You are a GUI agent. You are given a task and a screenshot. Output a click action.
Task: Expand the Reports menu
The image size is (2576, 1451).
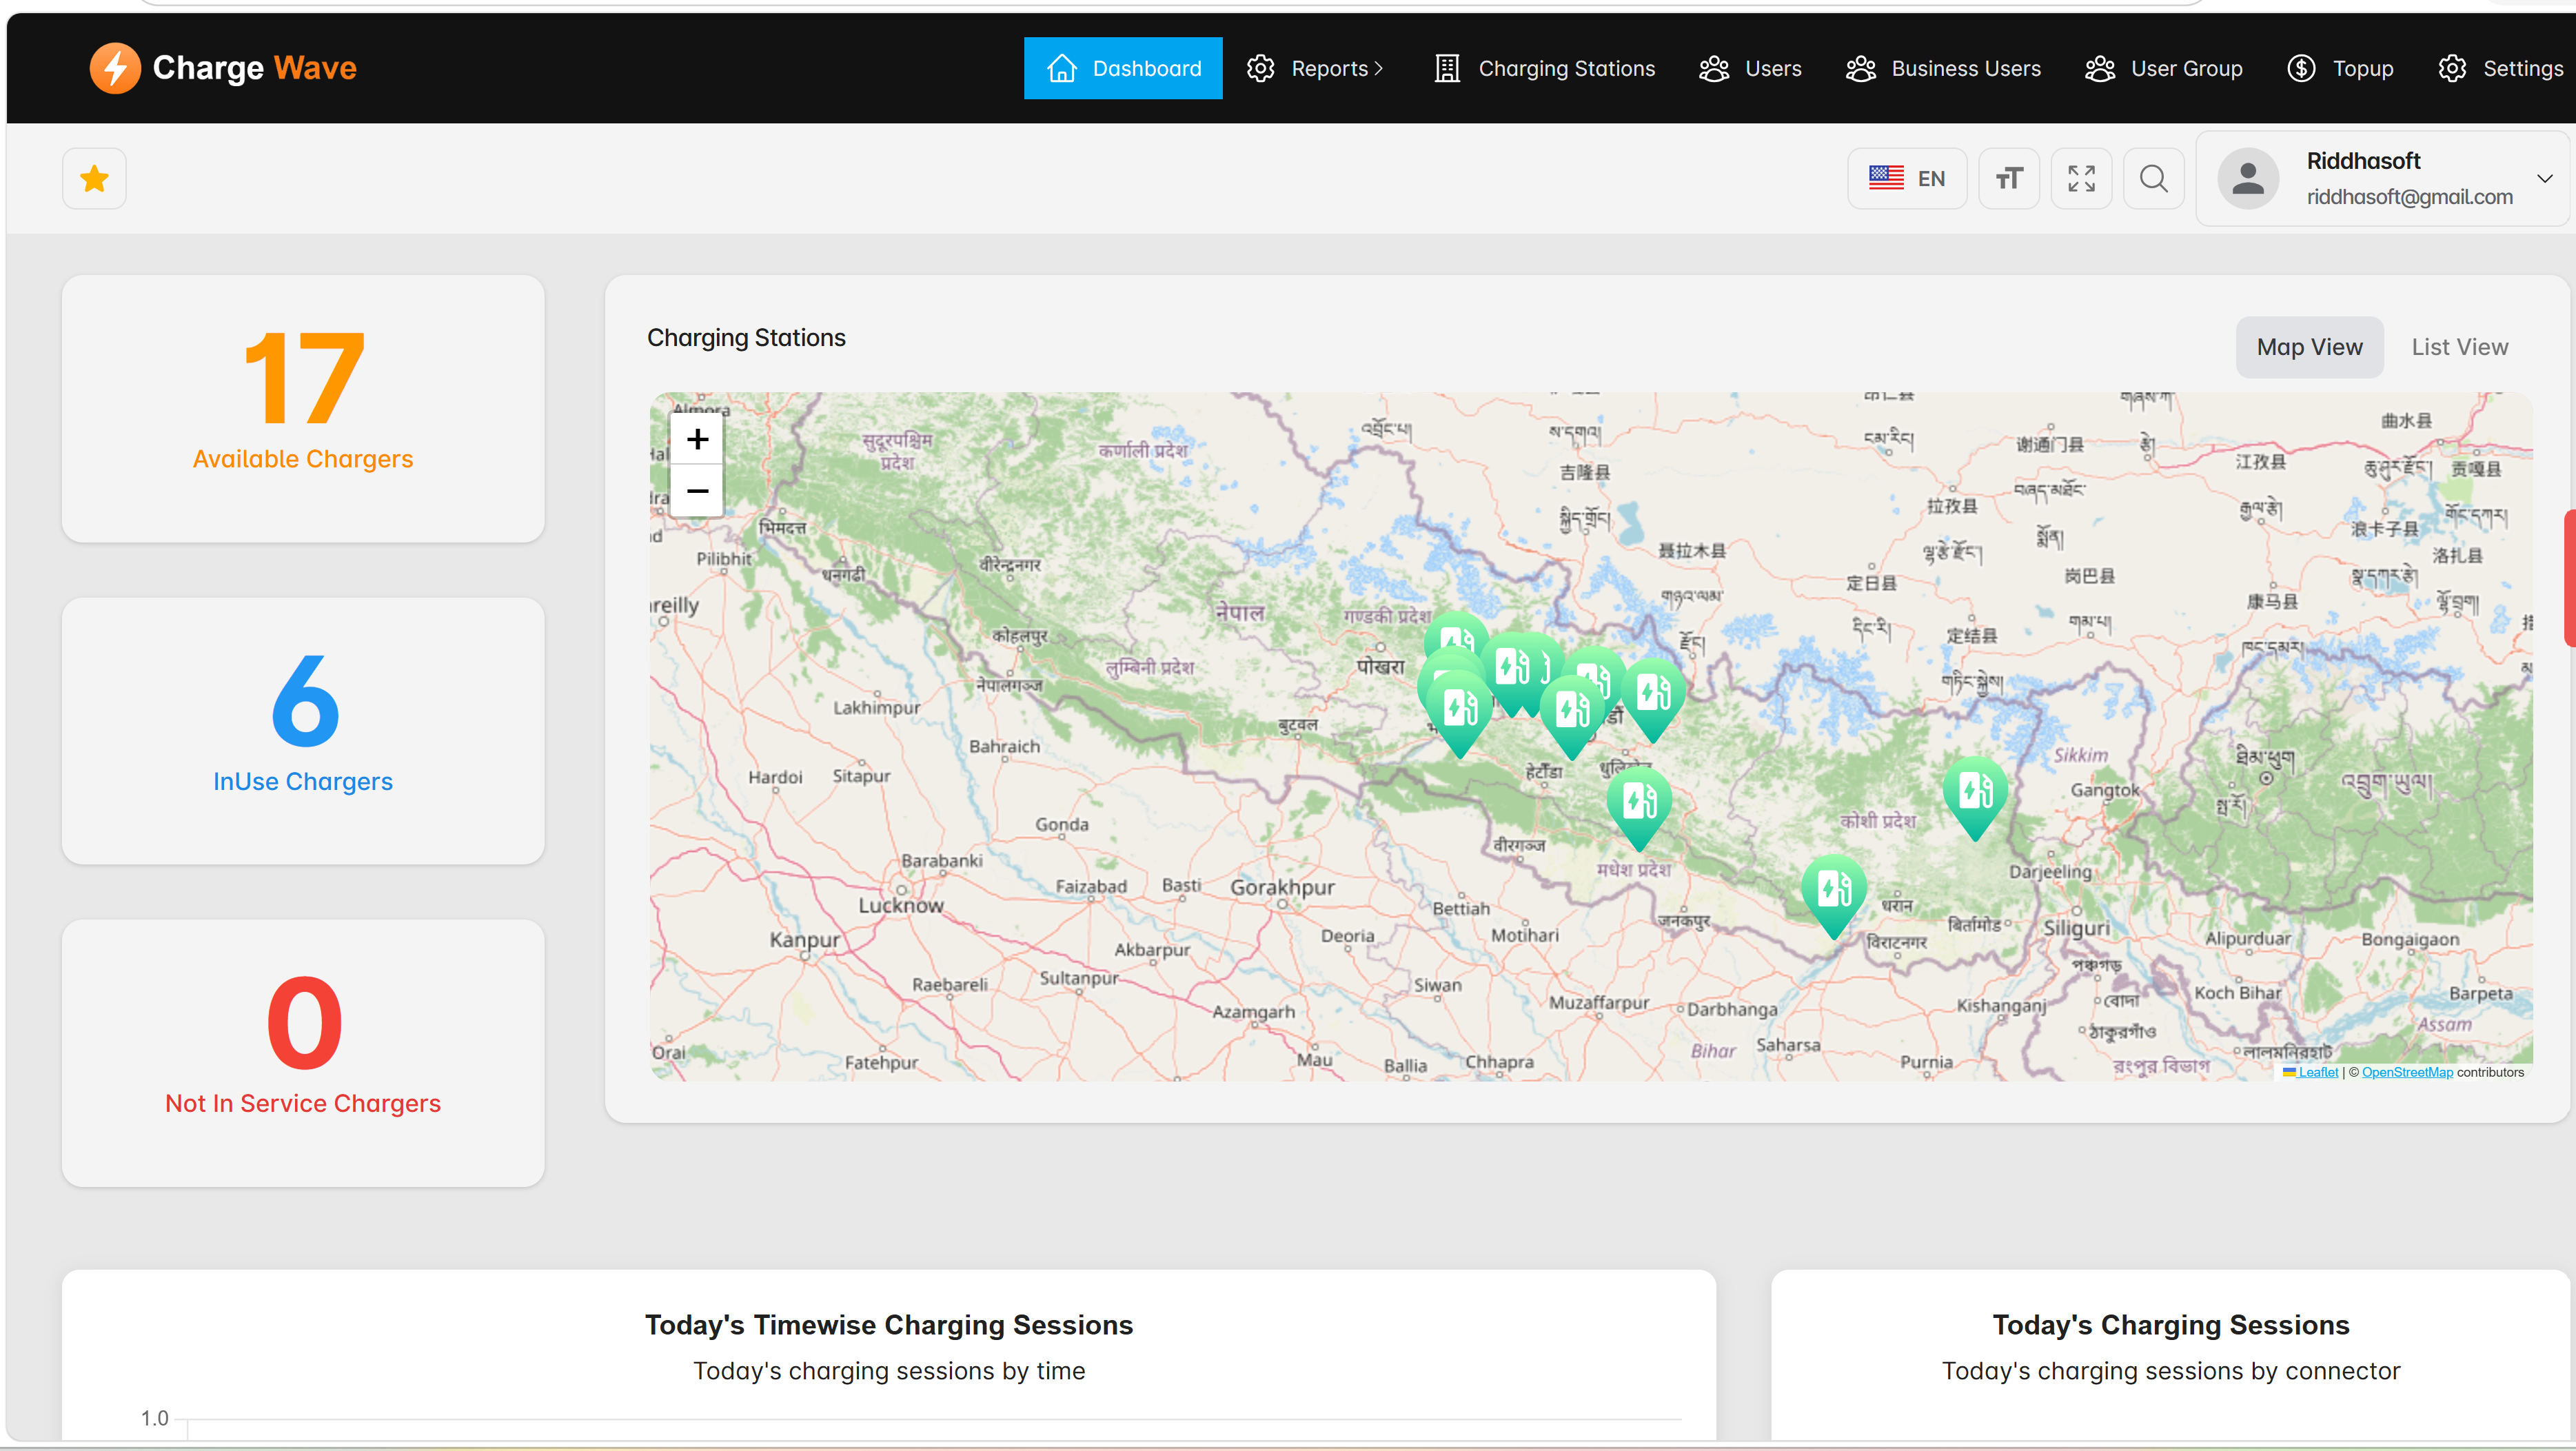coord(1315,68)
